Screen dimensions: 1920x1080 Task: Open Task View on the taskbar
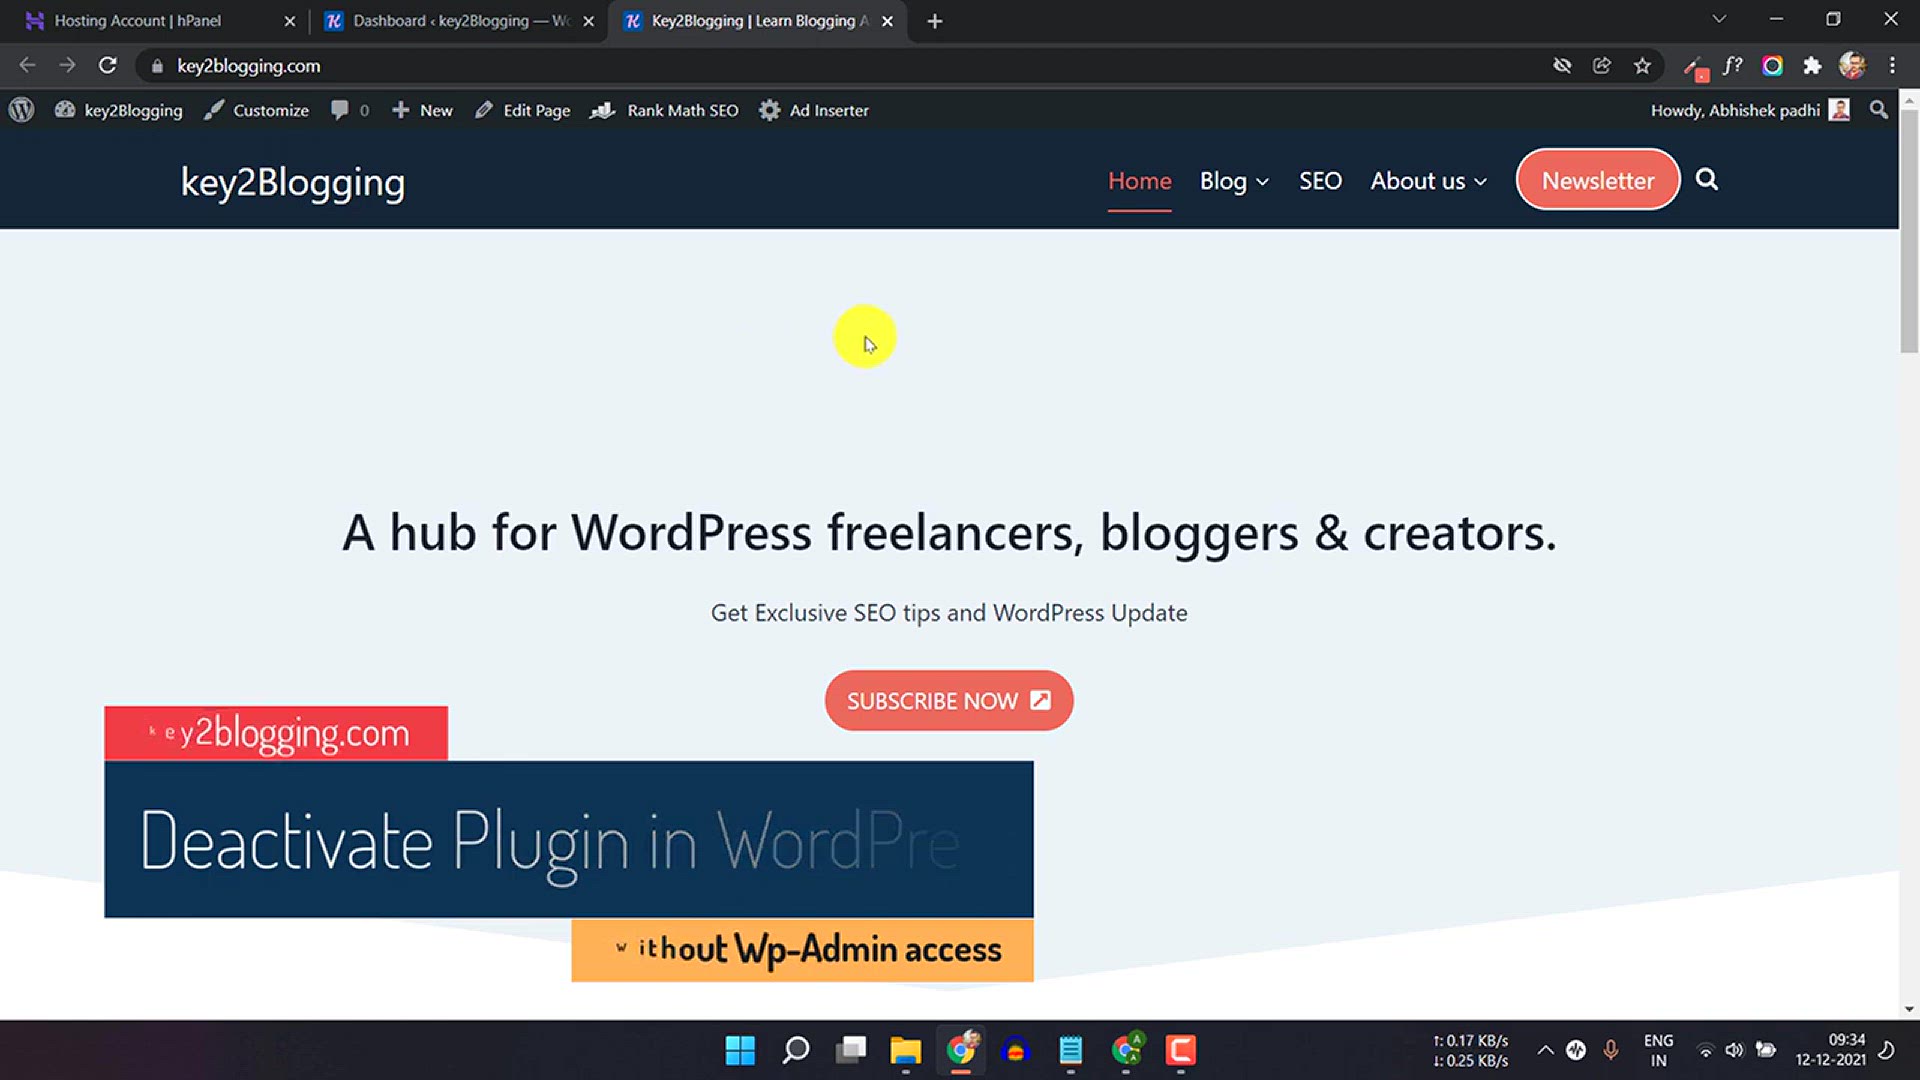(851, 1050)
